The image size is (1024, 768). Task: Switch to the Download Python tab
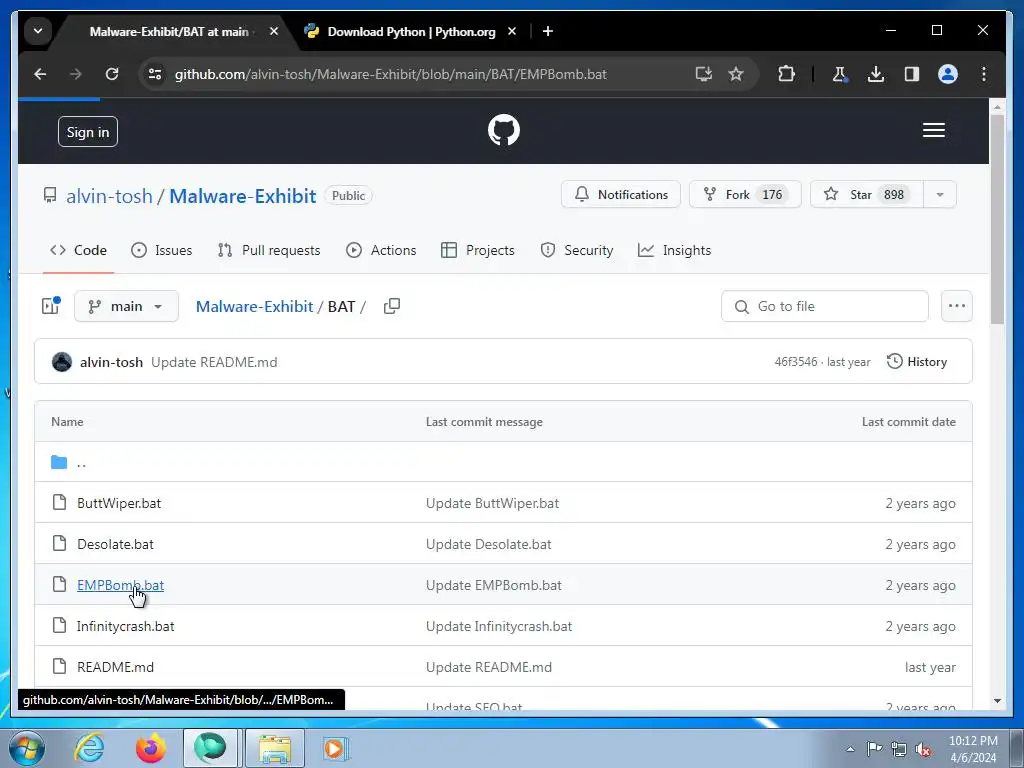coord(411,31)
